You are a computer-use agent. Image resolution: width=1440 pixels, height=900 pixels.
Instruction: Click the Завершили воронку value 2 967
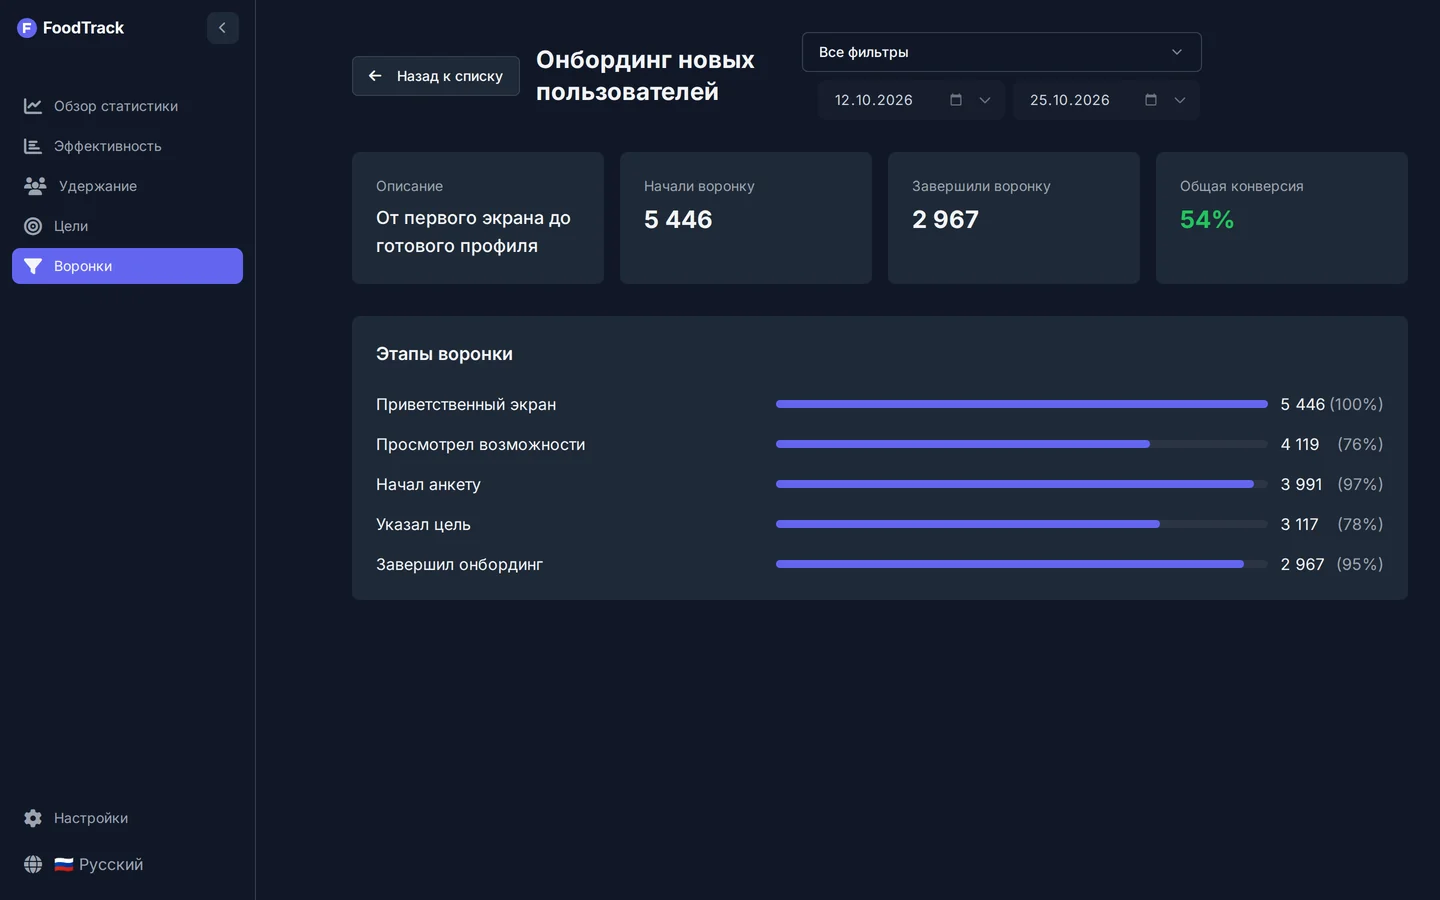[x=945, y=219]
